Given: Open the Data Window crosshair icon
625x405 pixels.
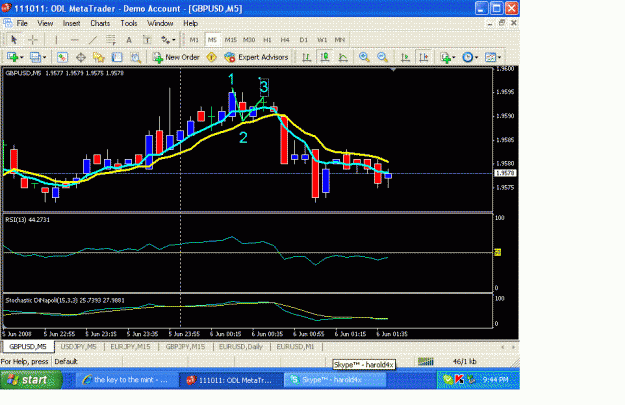Looking at the screenshot, I should tap(81, 57).
